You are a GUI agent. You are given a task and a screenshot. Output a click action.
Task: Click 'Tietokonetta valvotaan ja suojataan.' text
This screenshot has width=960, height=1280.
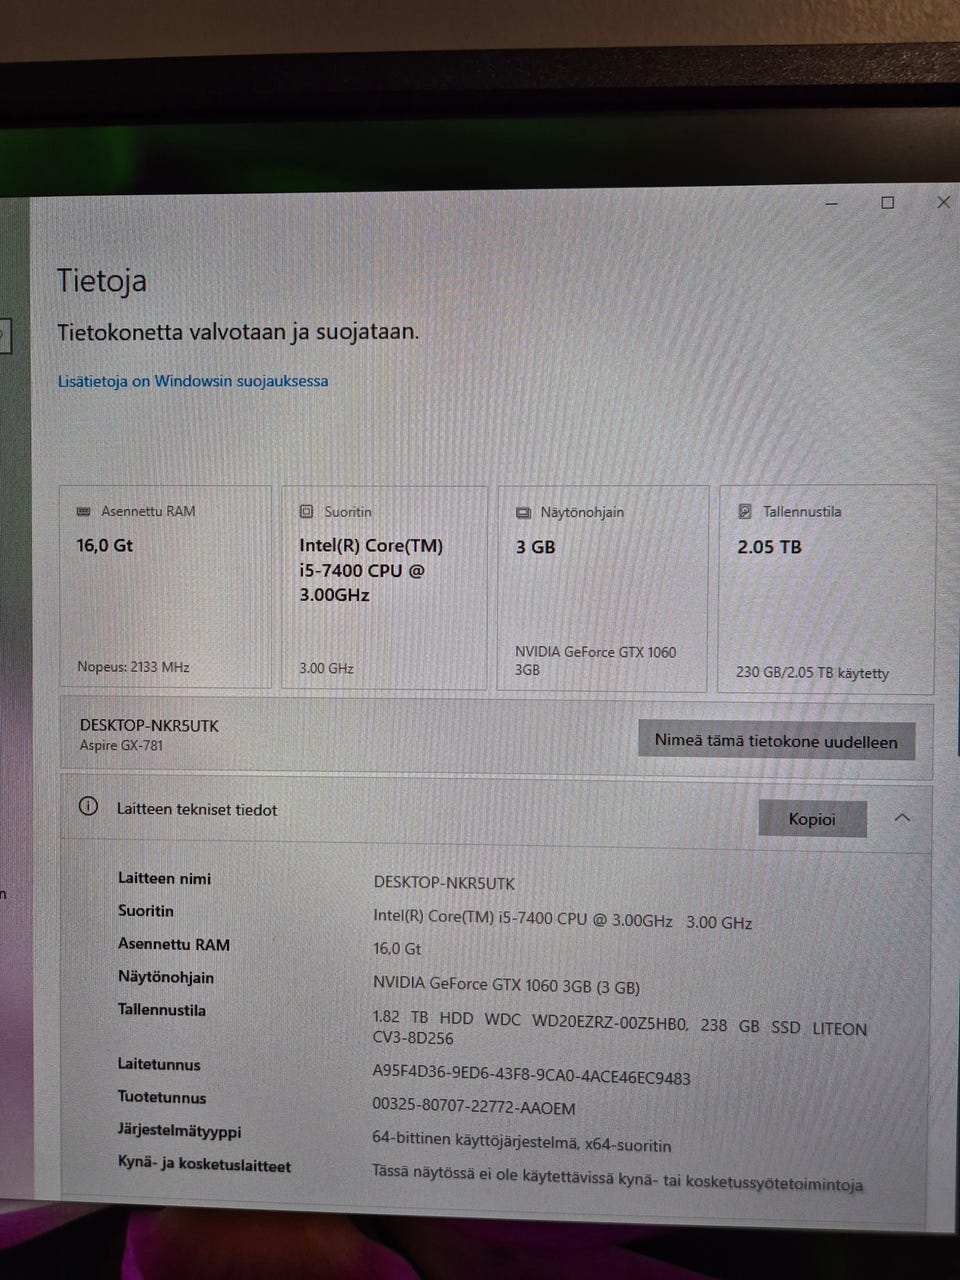[x=238, y=332]
